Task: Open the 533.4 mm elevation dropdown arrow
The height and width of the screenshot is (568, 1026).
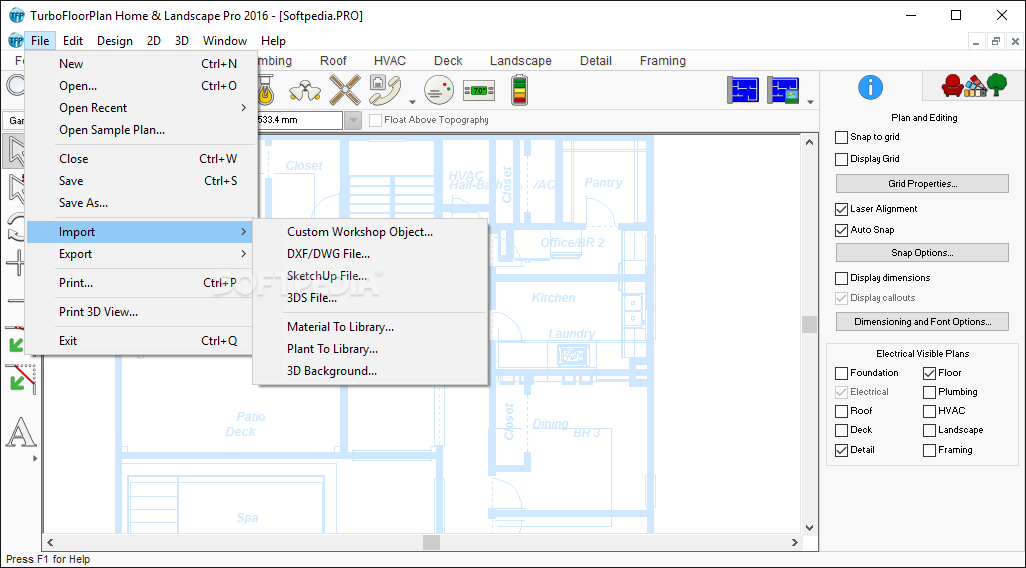Action: pos(353,120)
